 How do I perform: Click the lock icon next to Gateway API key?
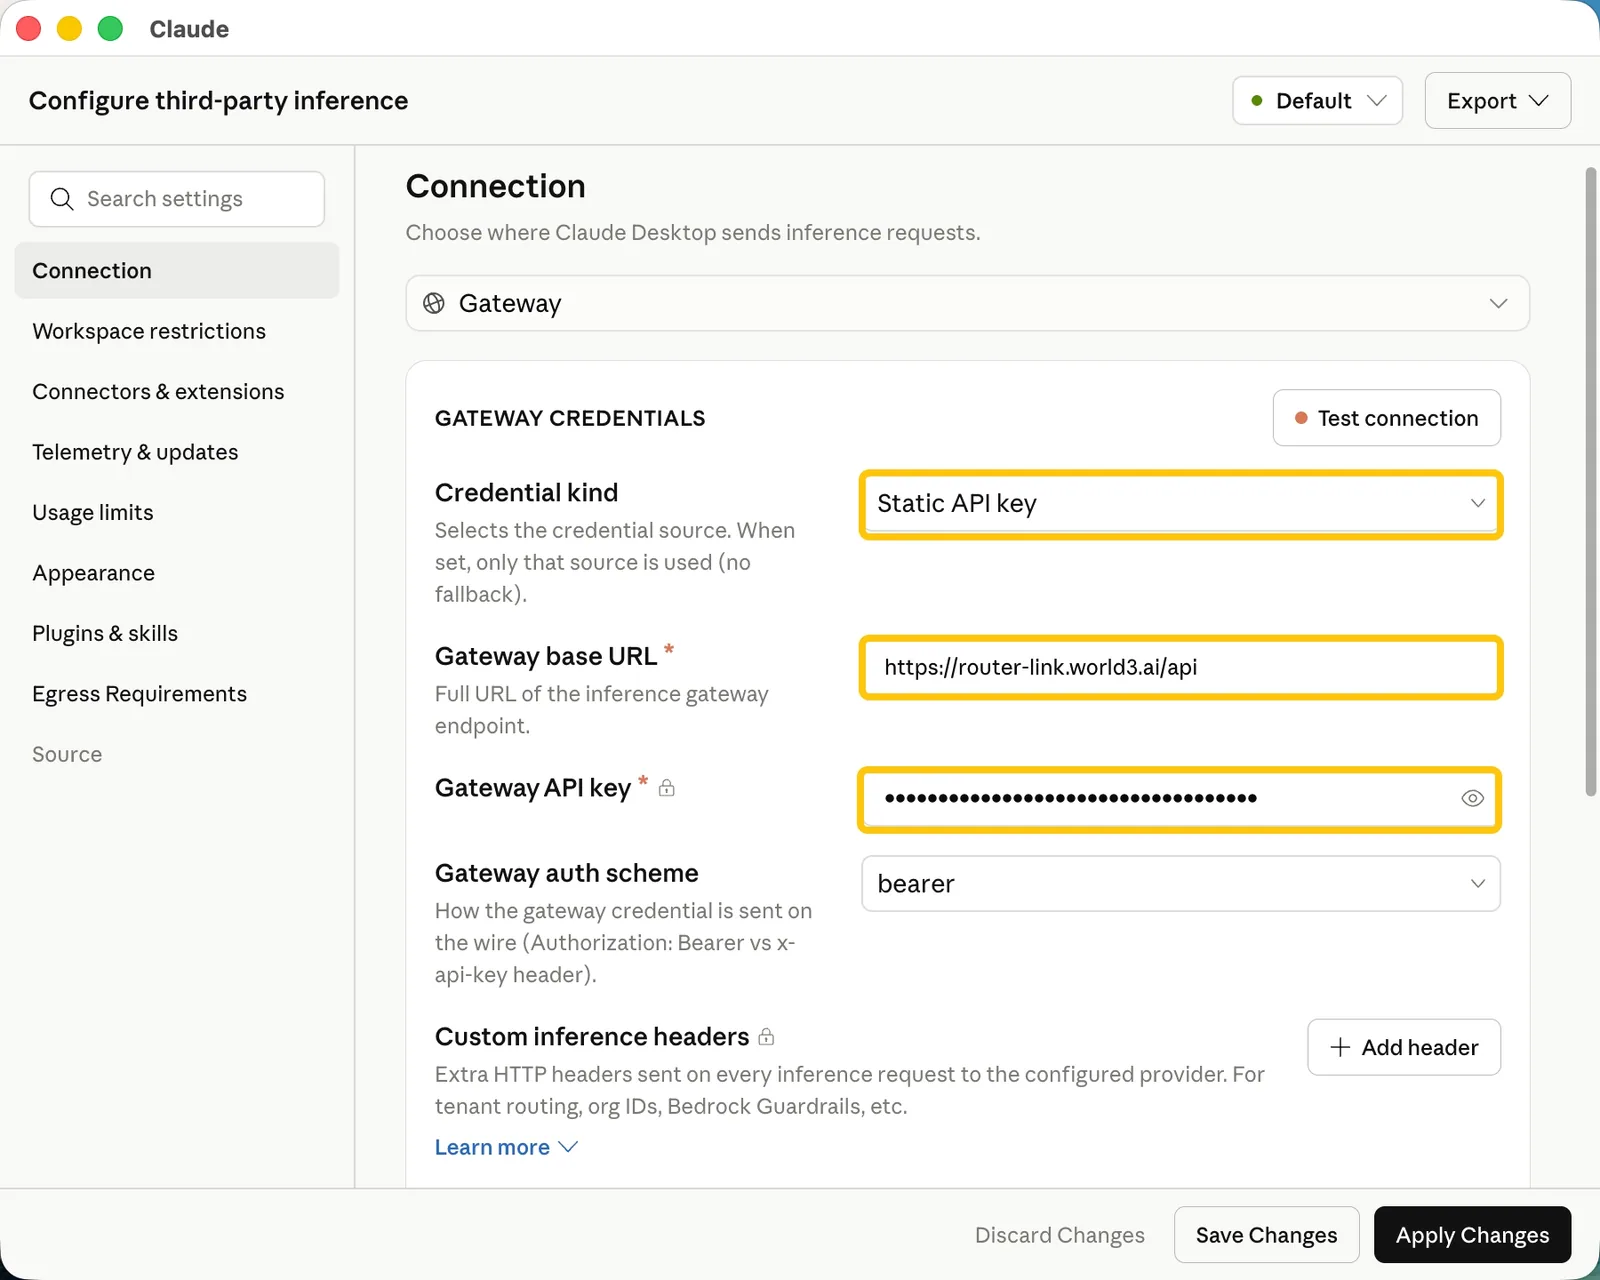click(667, 788)
